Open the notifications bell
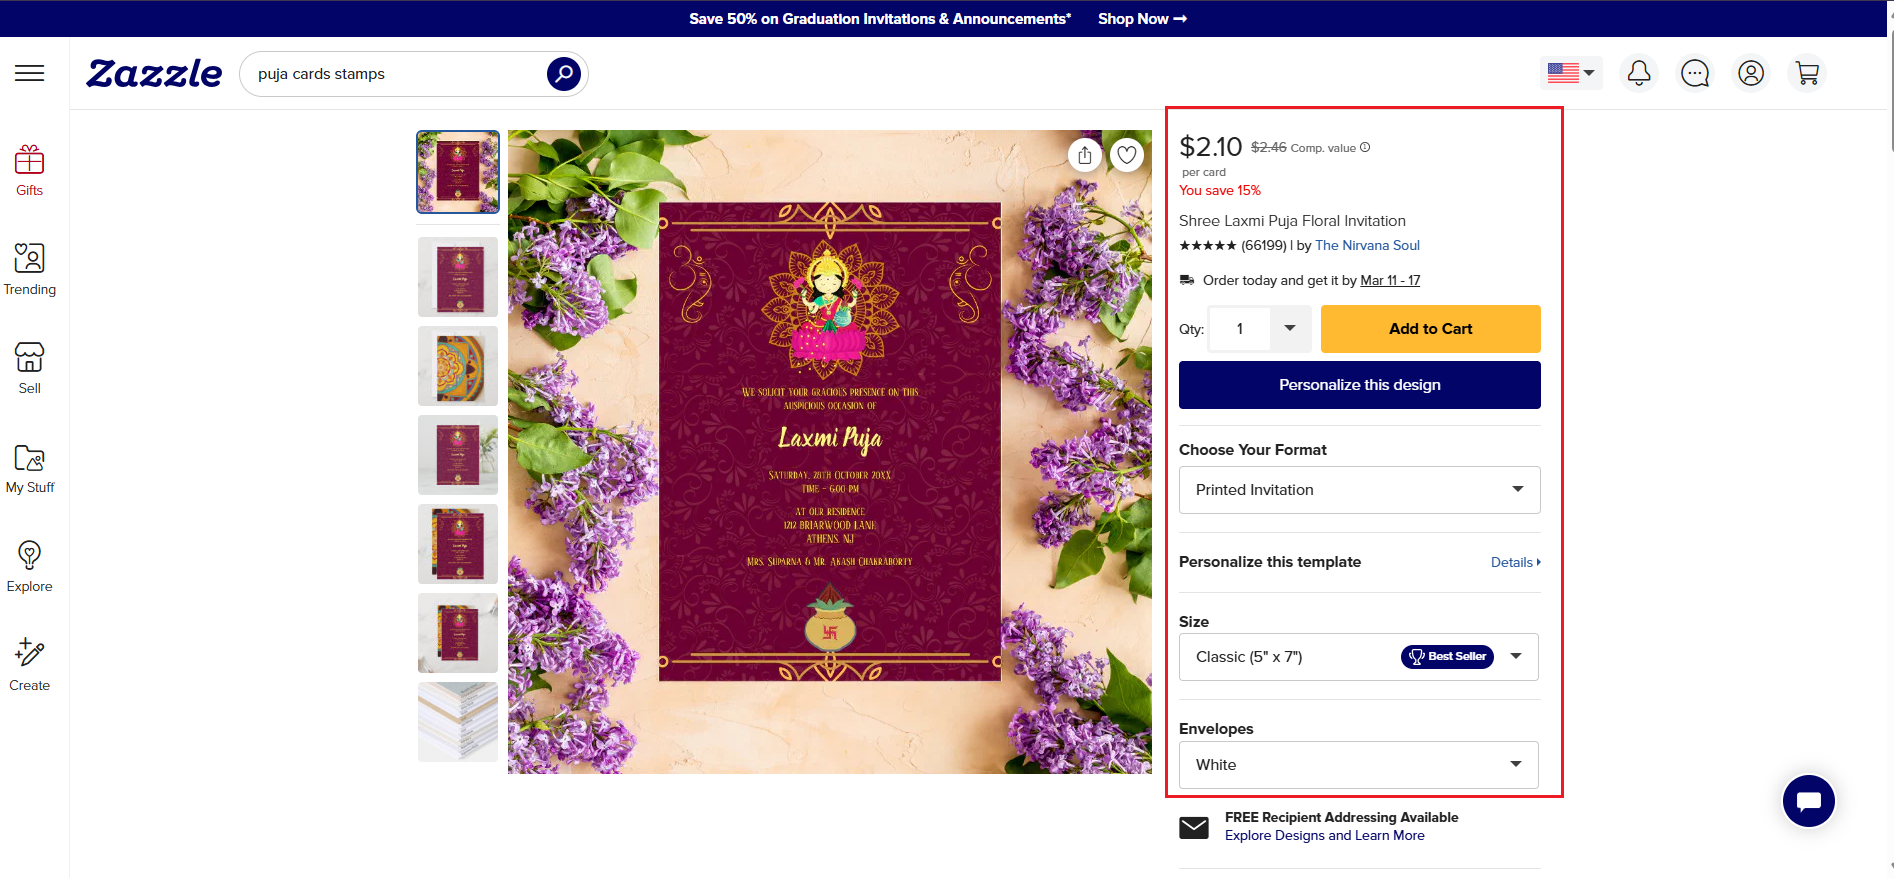 (1638, 73)
